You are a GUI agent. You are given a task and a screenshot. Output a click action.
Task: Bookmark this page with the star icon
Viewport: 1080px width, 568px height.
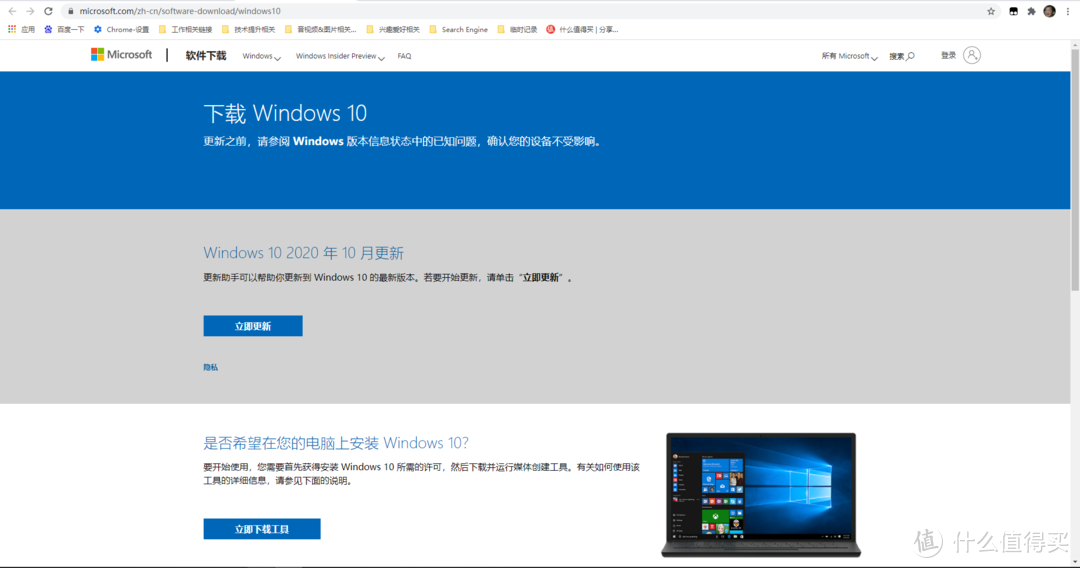coord(990,11)
